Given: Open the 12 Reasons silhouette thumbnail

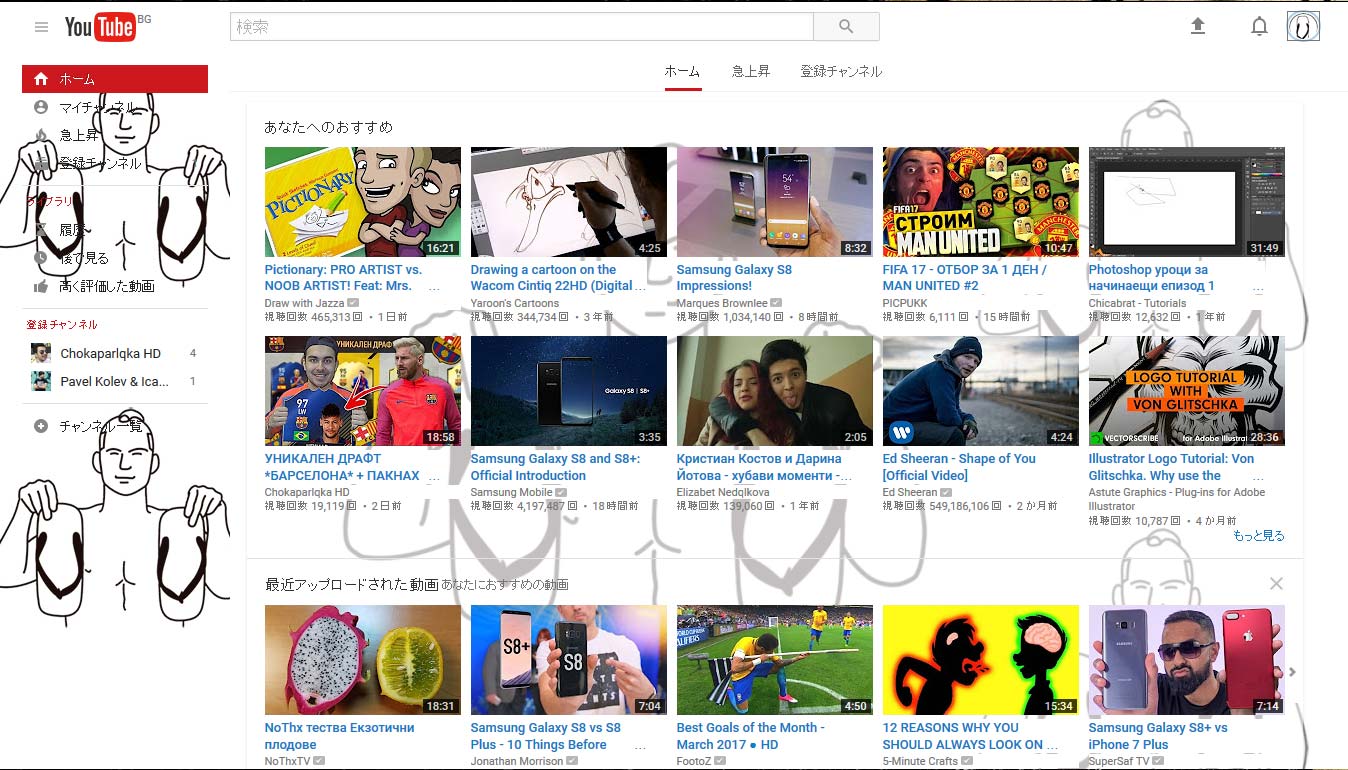Looking at the screenshot, I should (x=981, y=660).
